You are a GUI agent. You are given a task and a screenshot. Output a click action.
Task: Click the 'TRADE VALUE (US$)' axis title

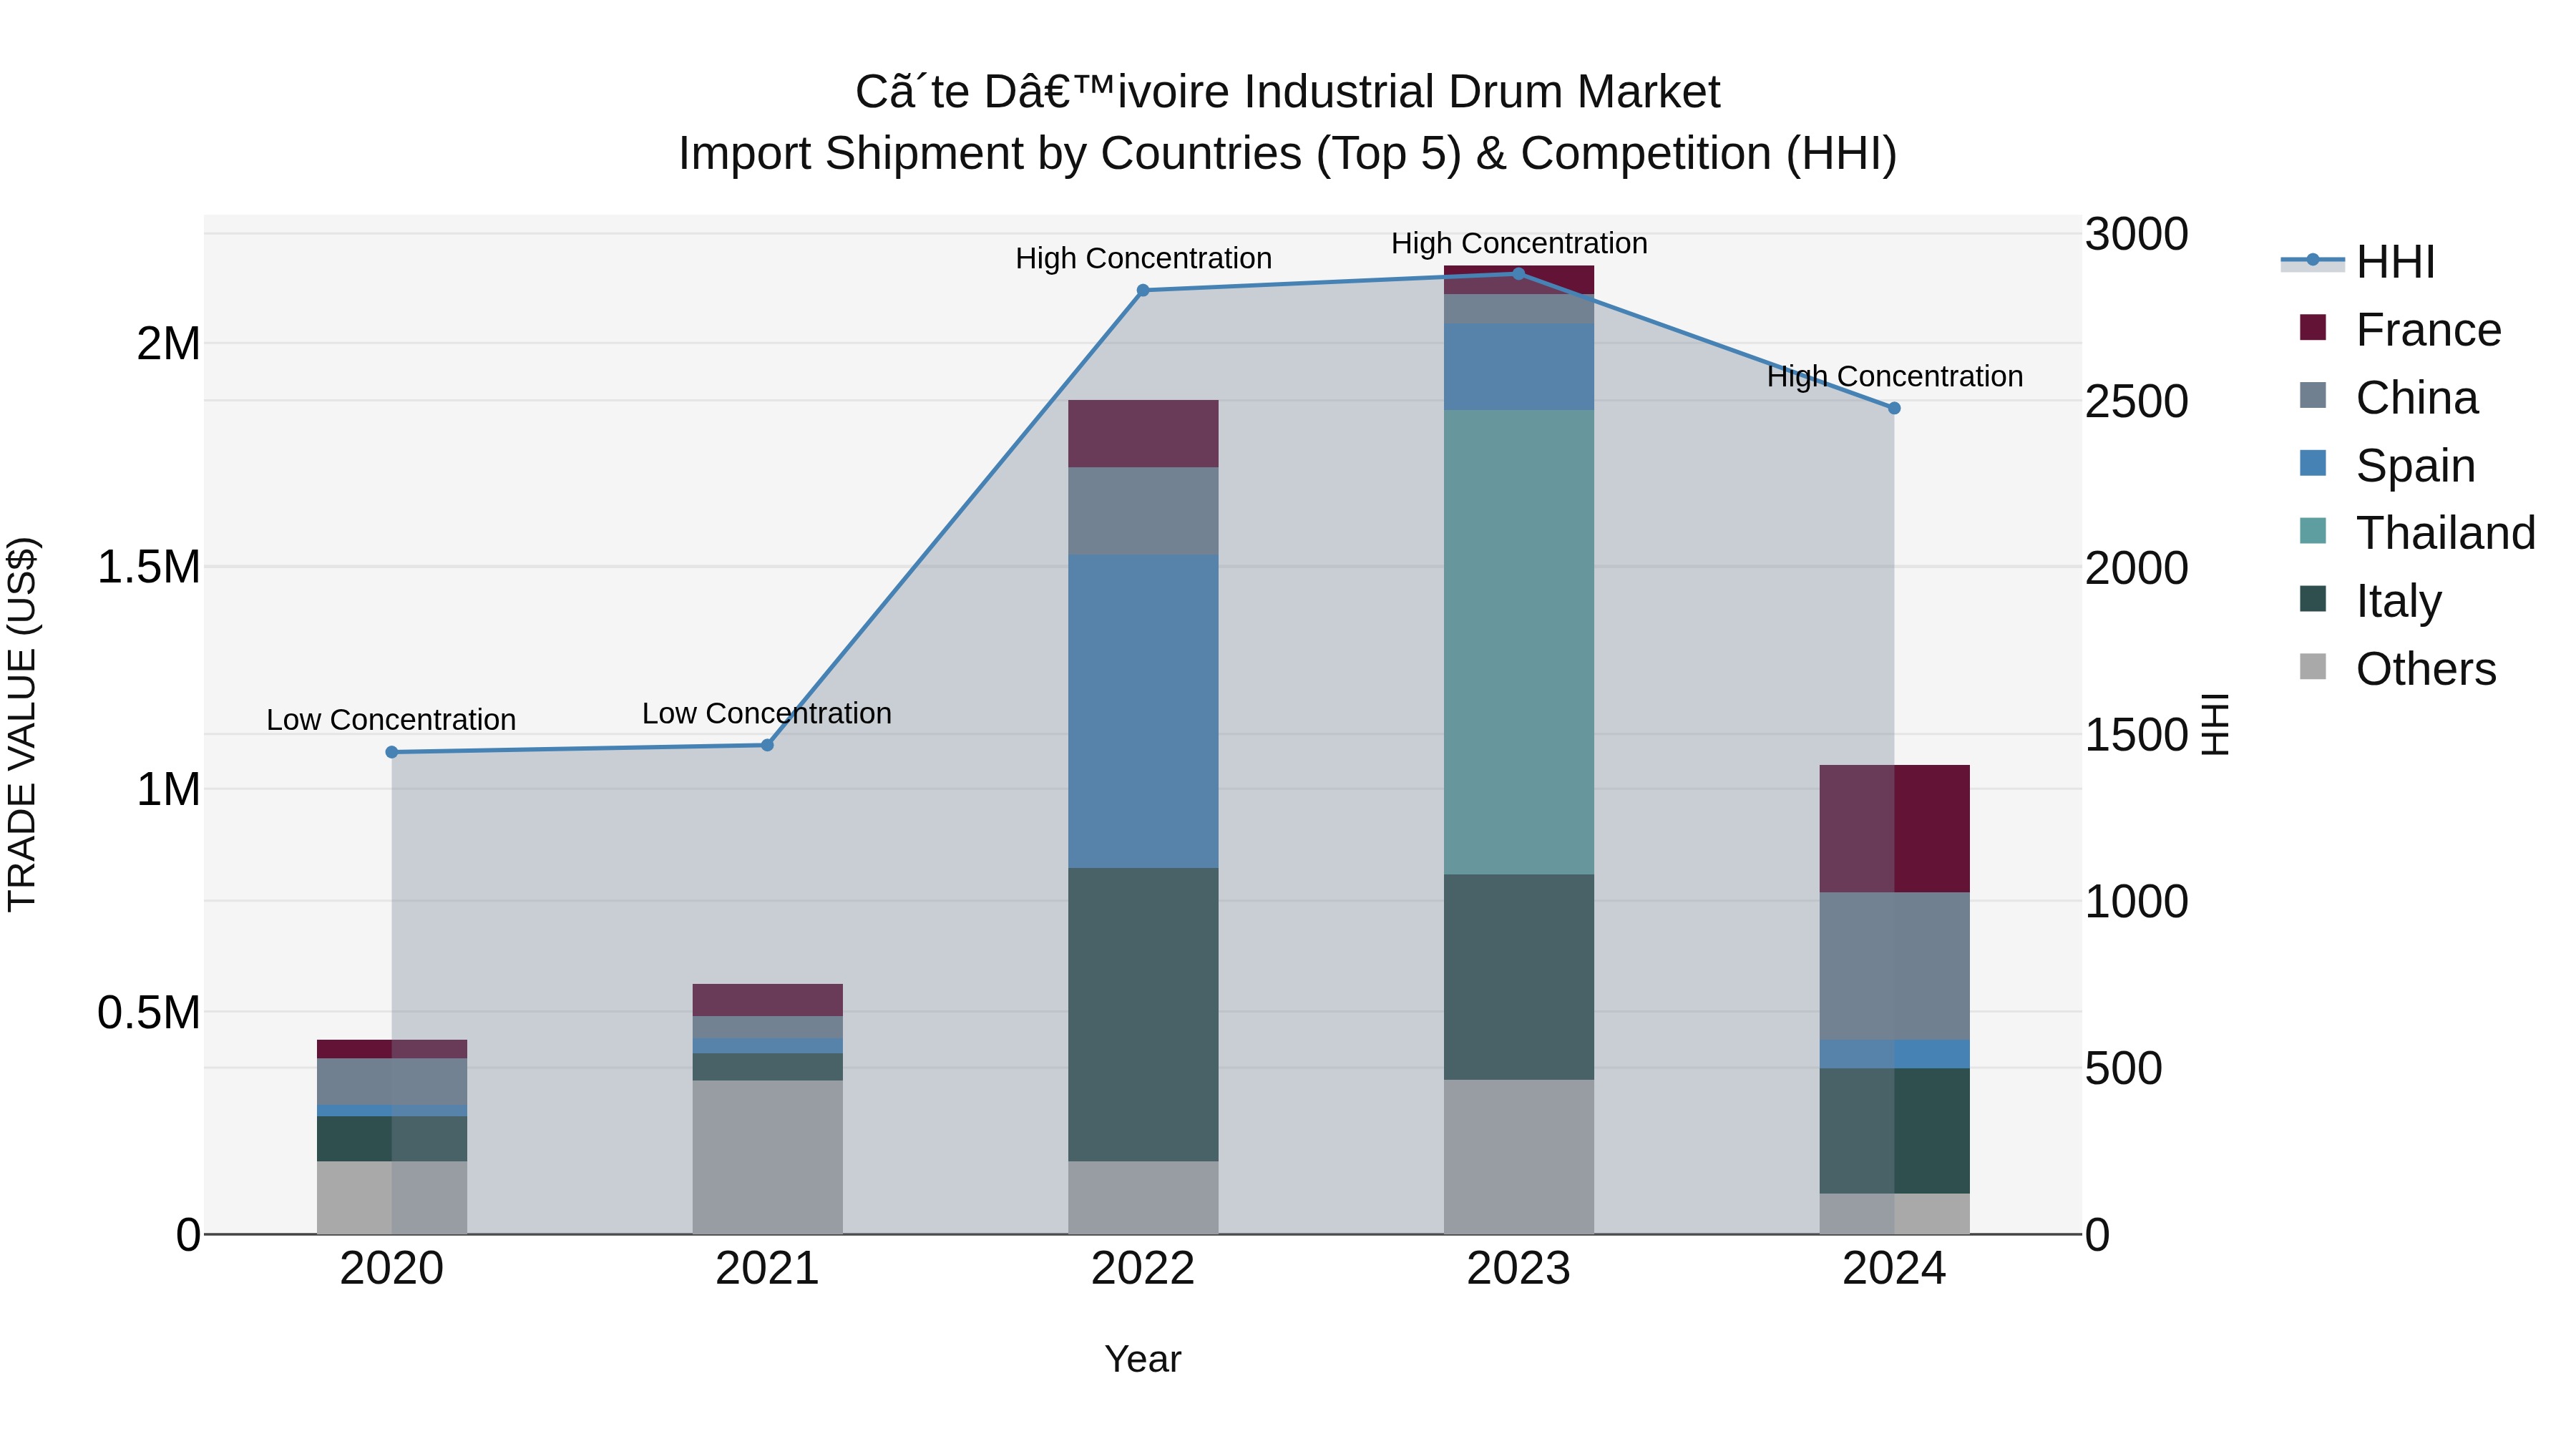point(22,724)
